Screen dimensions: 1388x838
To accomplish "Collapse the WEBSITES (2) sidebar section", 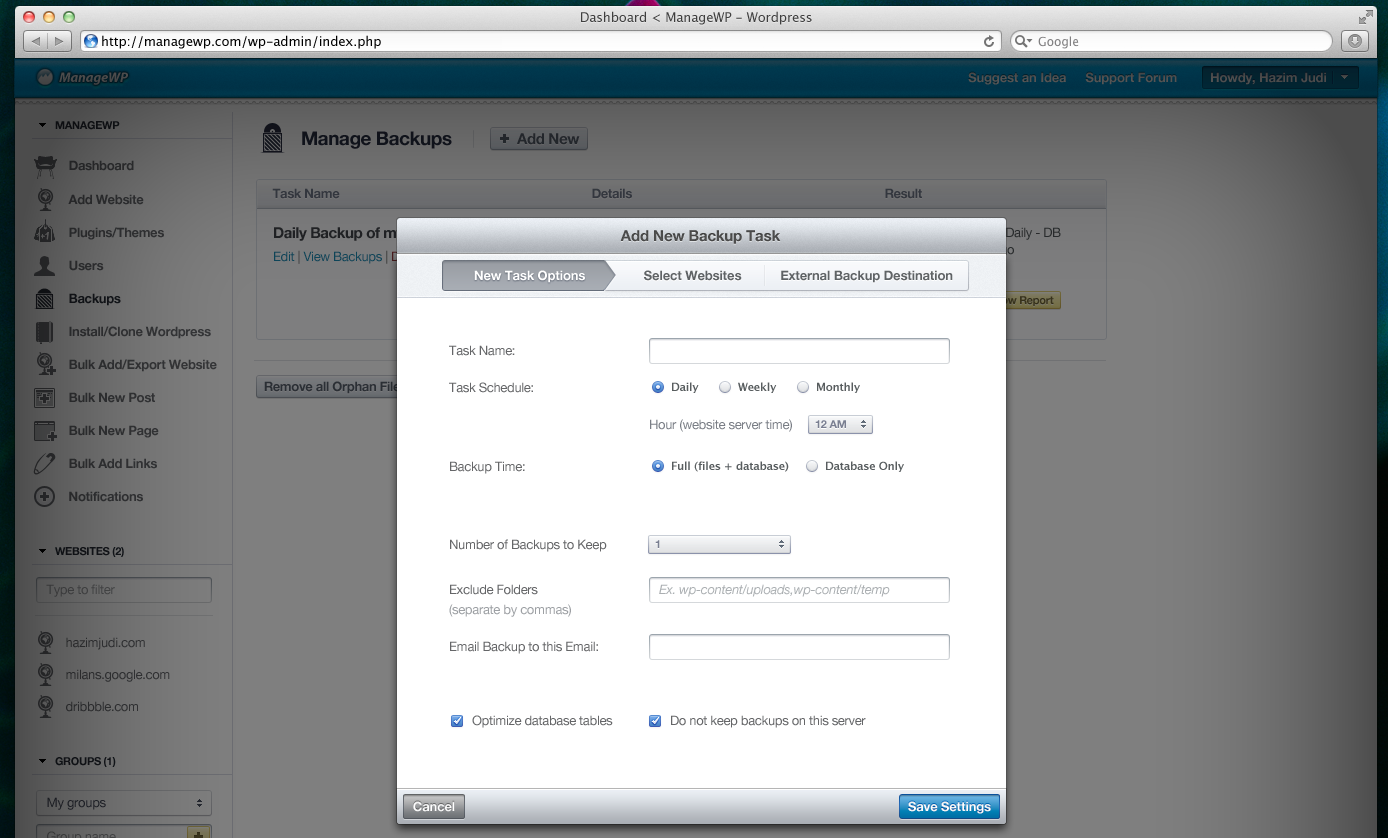I will click(43, 551).
